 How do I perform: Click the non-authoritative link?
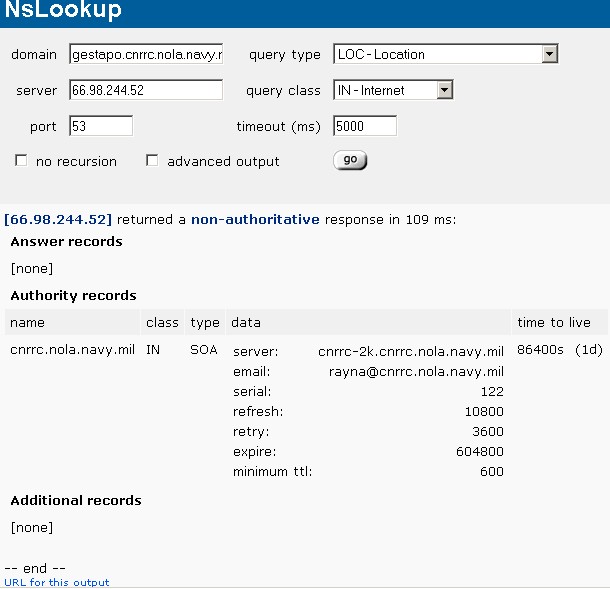255,219
